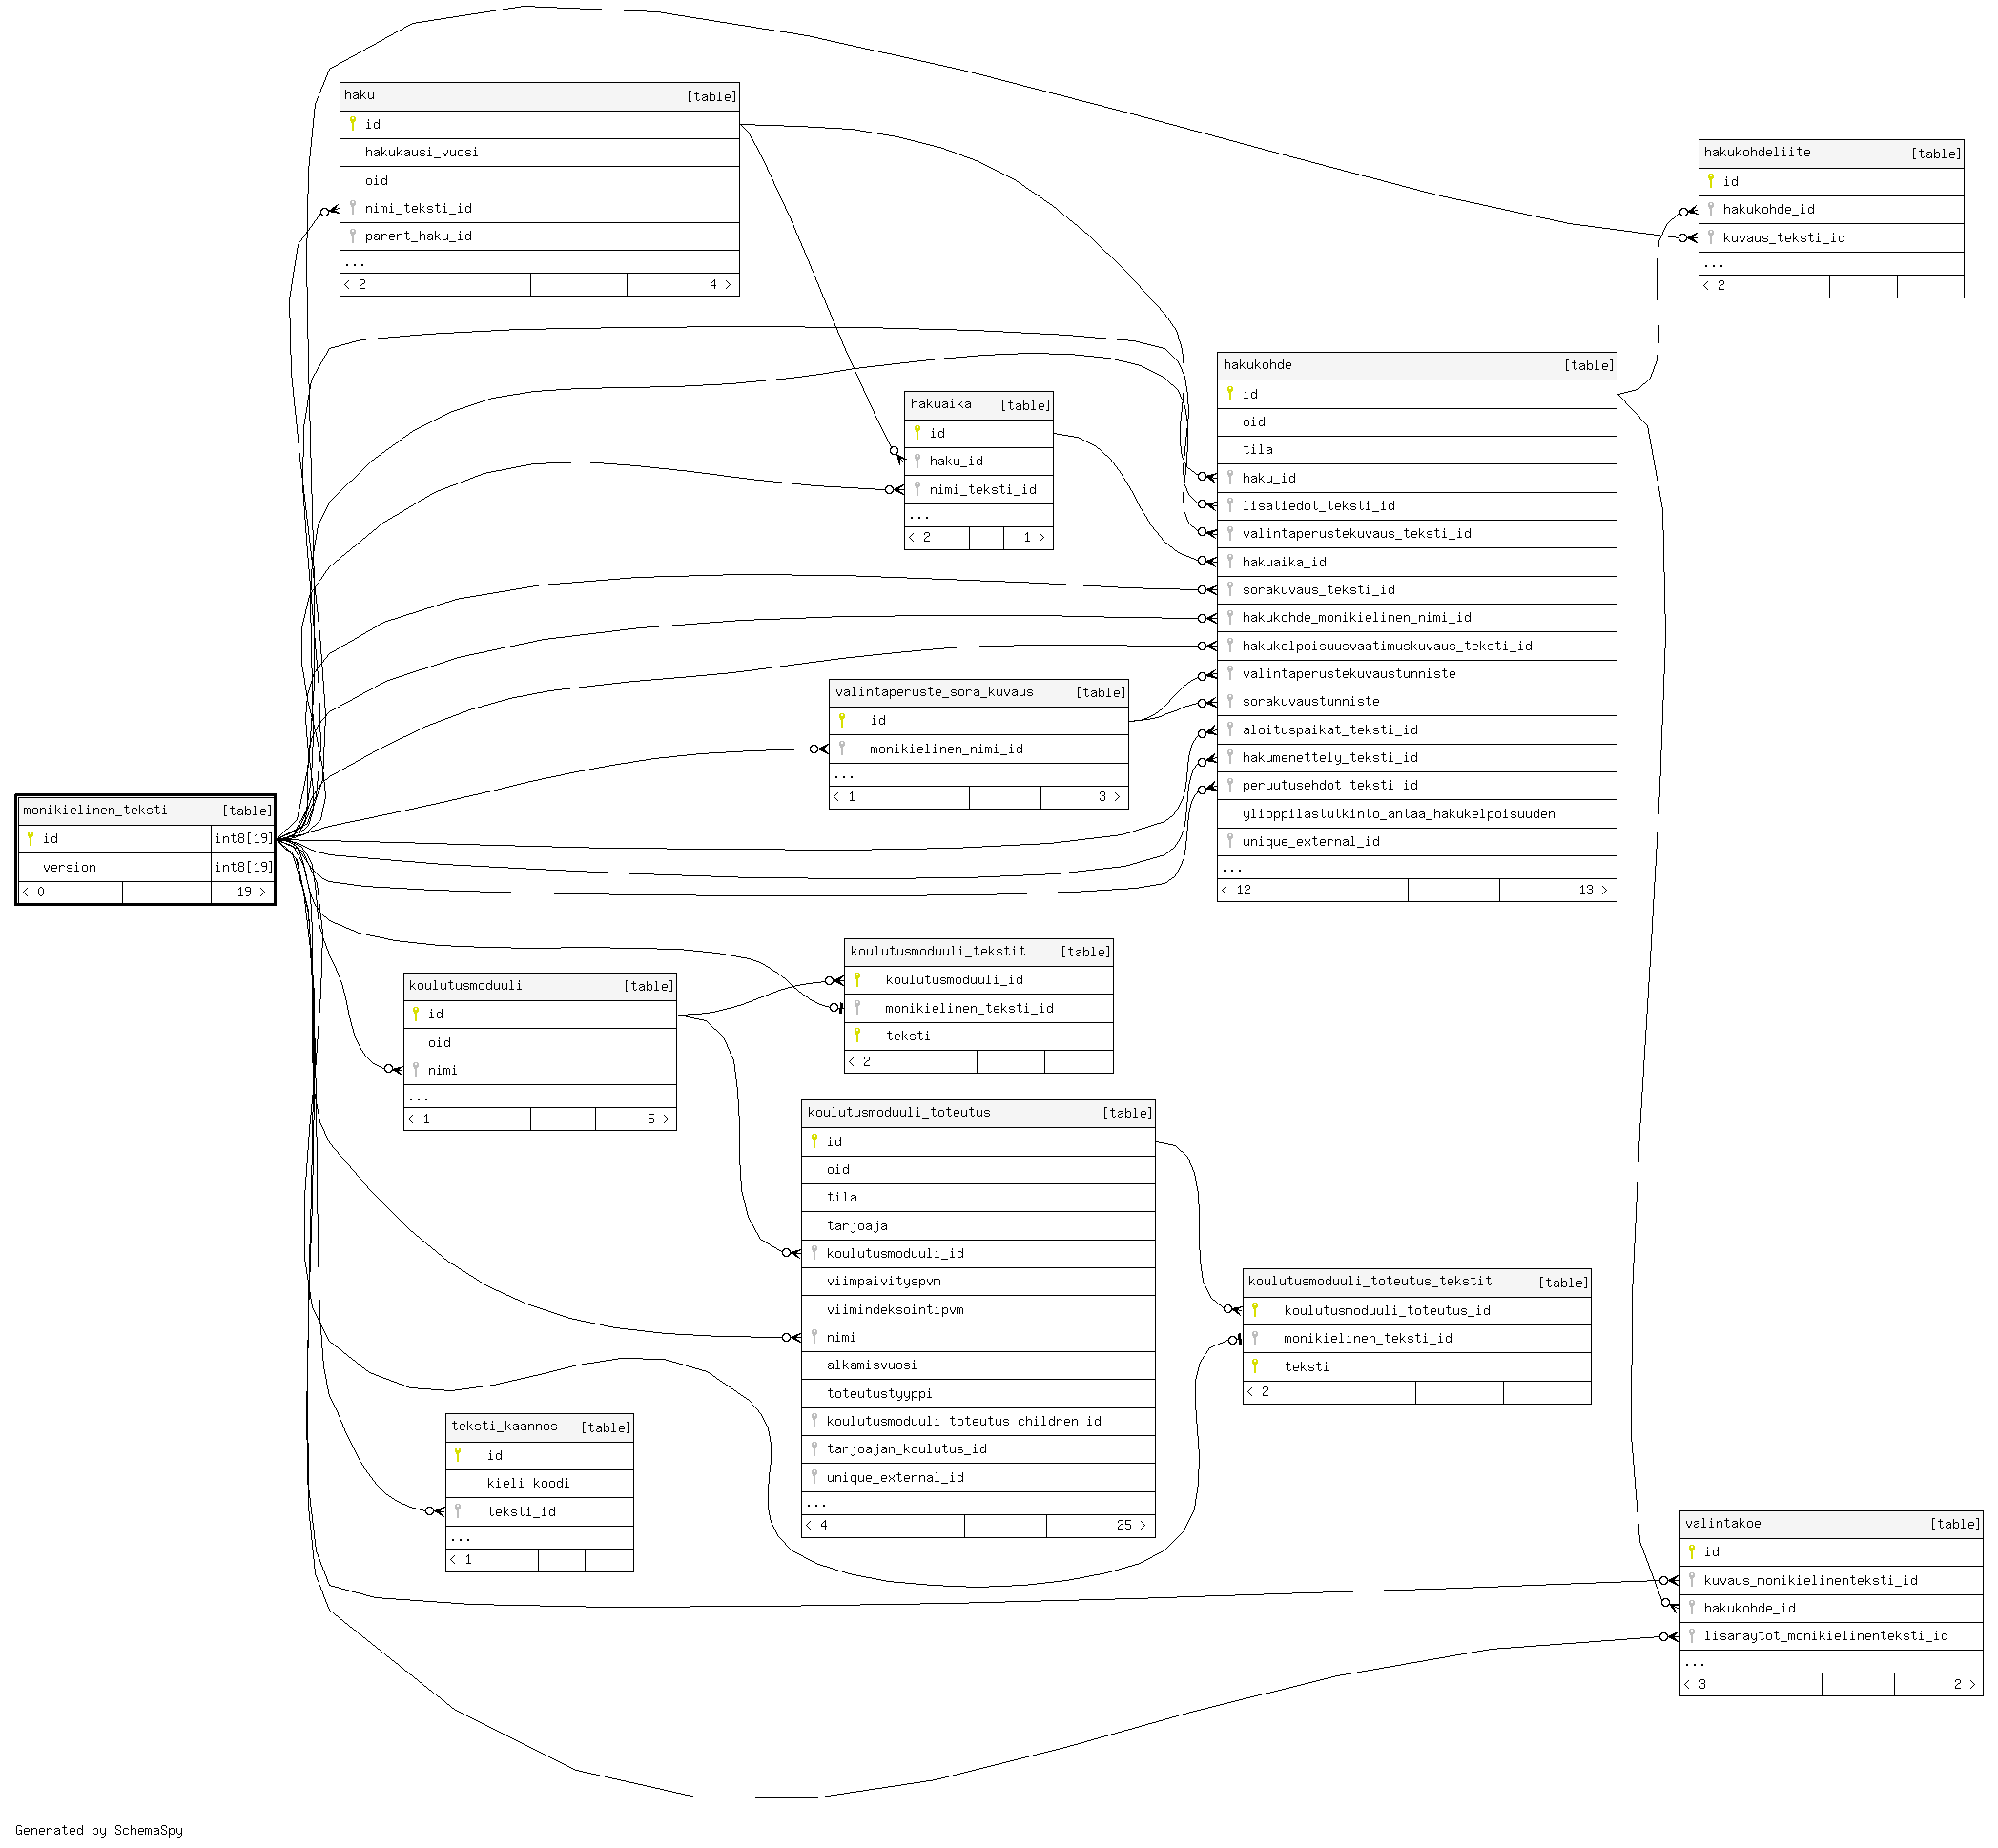This screenshot has height=1848, width=1998.
Task: Click the primary key icon in hakuaika
Action: (917, 433)
